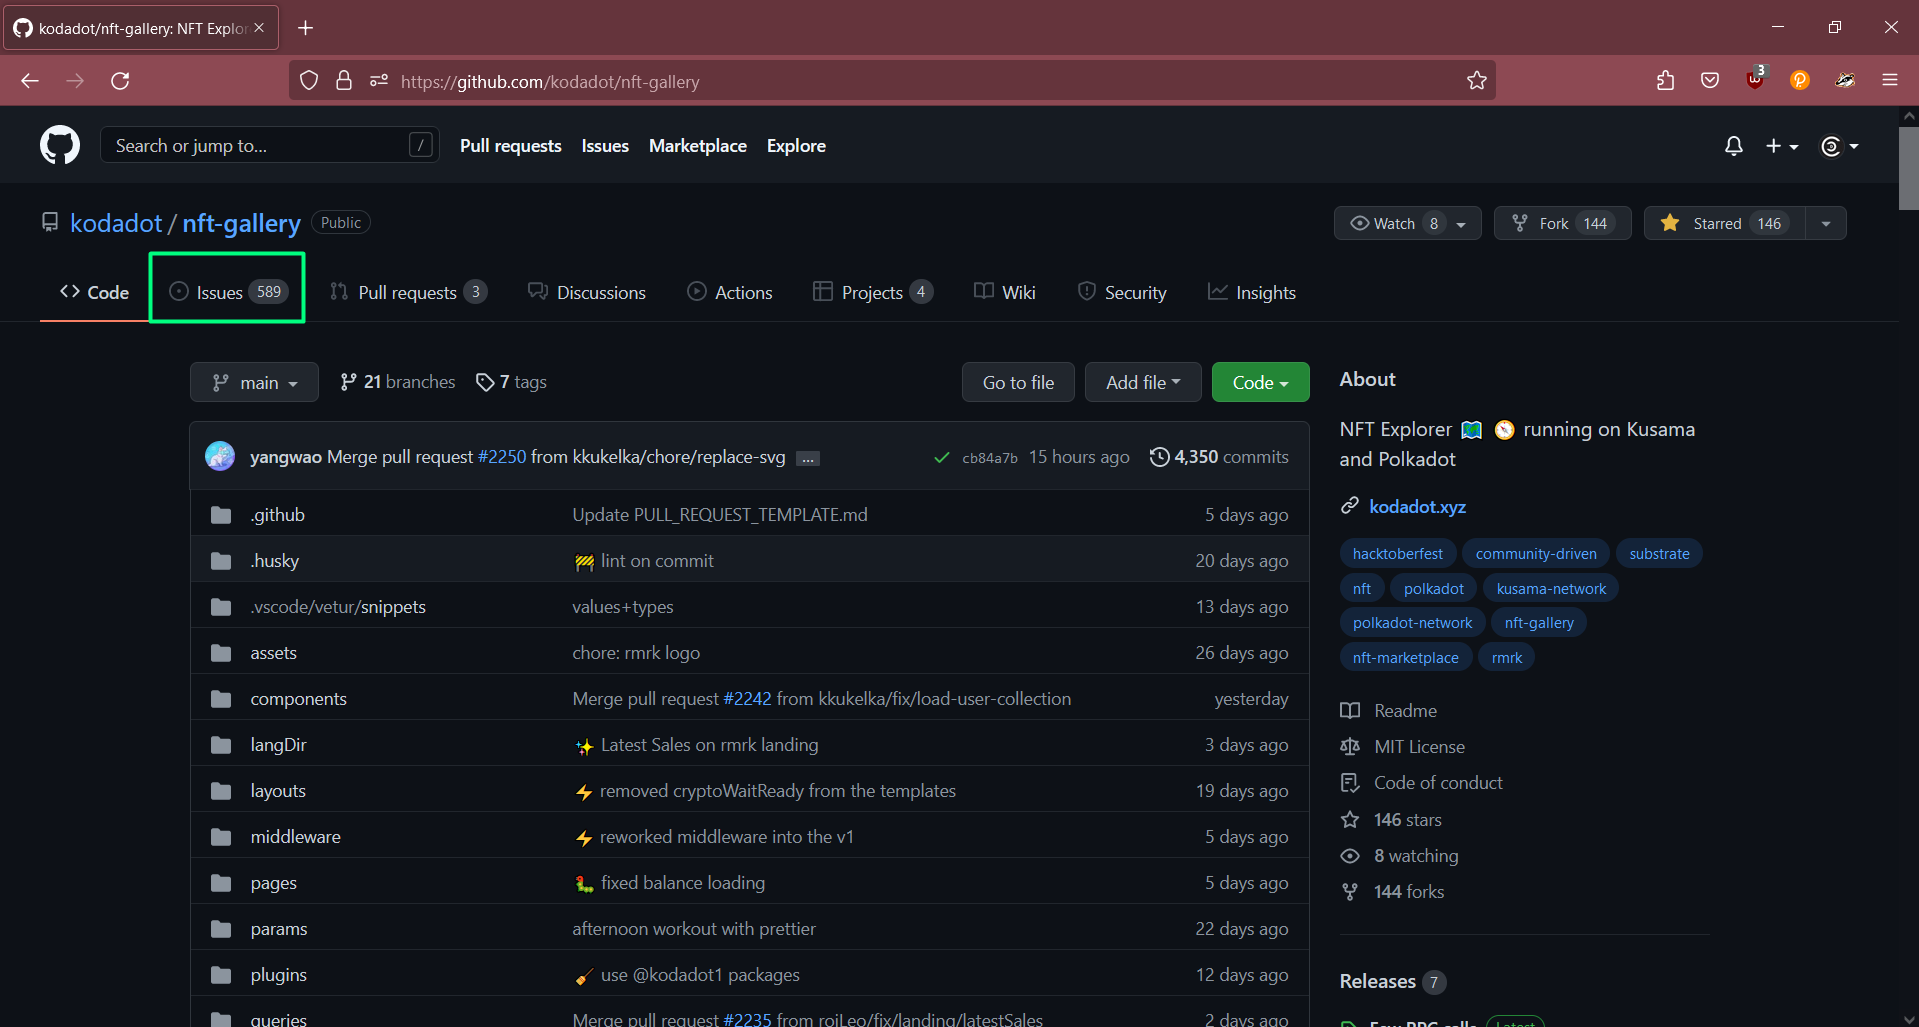Open the notifications bell

point(1733,146)
